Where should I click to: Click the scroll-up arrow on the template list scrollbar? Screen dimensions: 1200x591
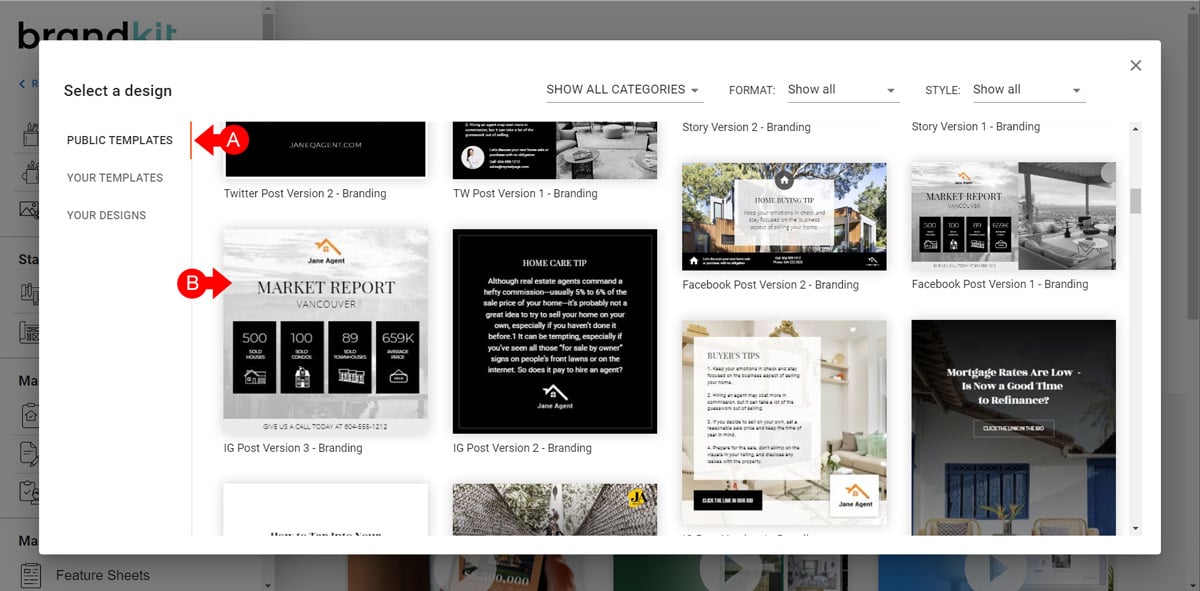(x=1135, y=127)
